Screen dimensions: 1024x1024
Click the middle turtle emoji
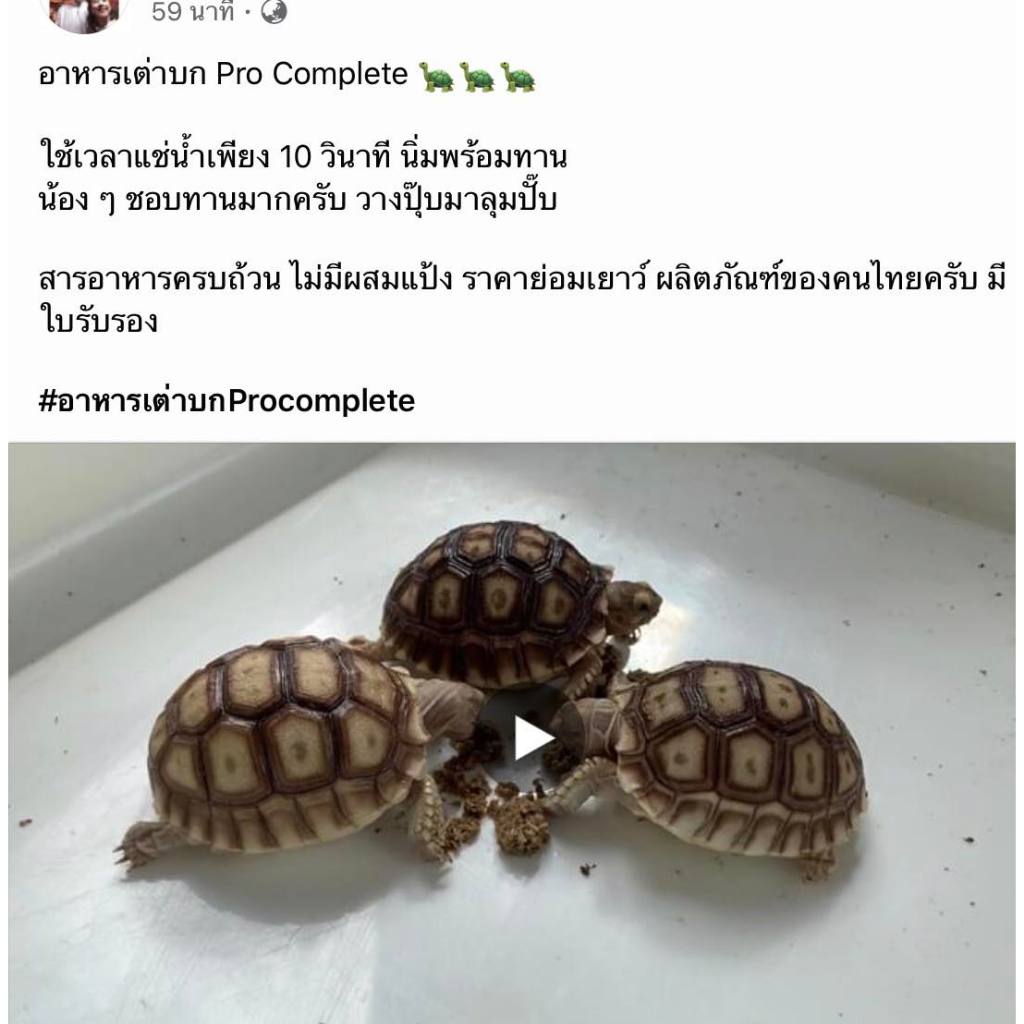pos(477,76)
